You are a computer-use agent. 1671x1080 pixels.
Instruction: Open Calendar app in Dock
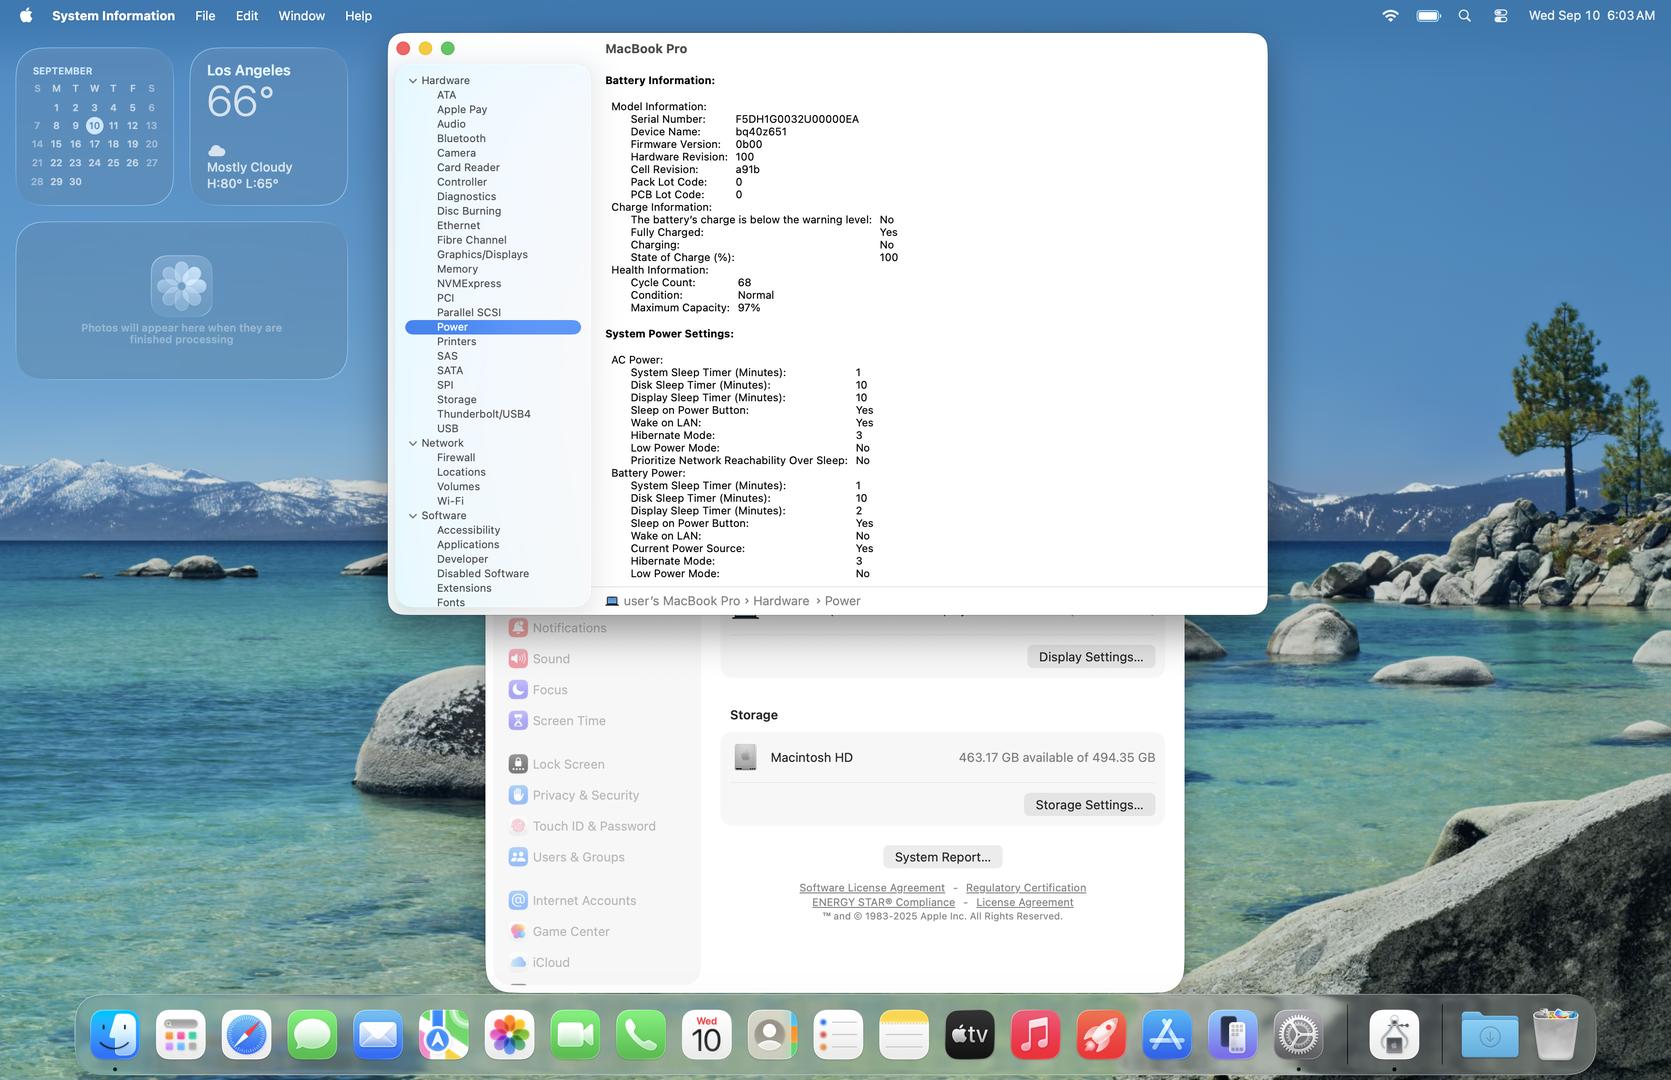[x=707, y=1035]
